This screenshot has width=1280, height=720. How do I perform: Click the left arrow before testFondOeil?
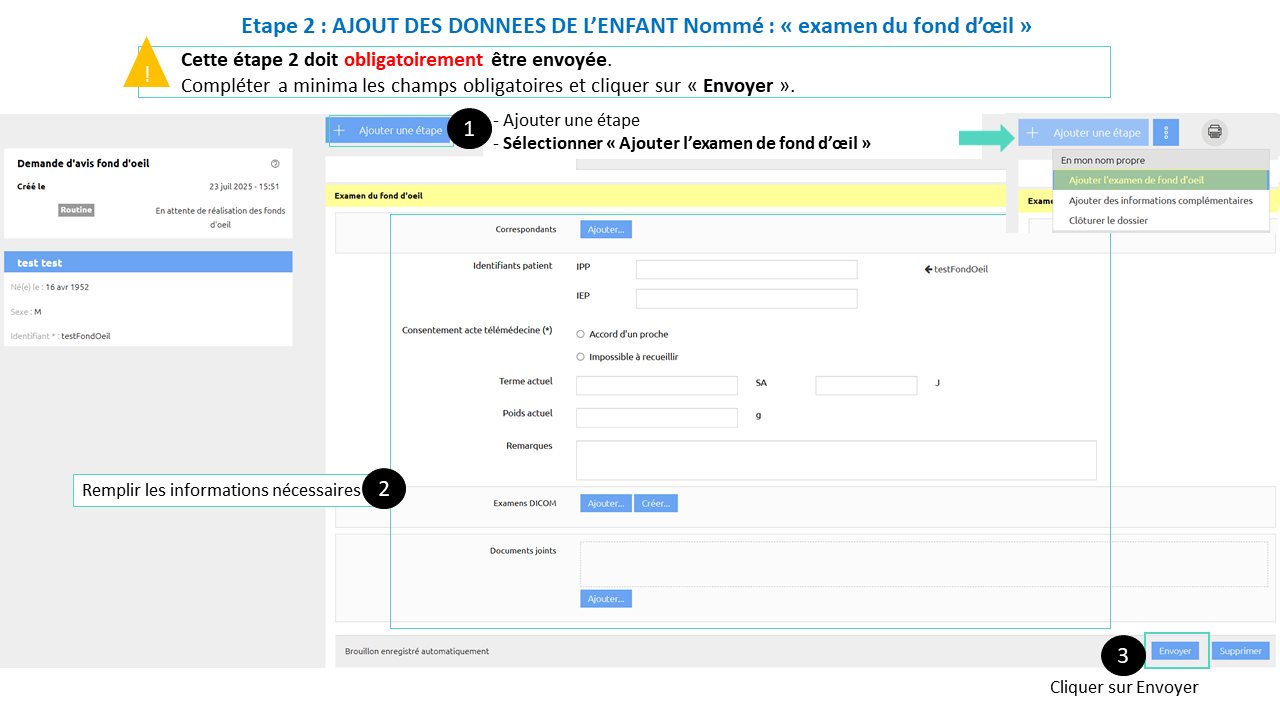pyautogui.click(x=929, y=269)
